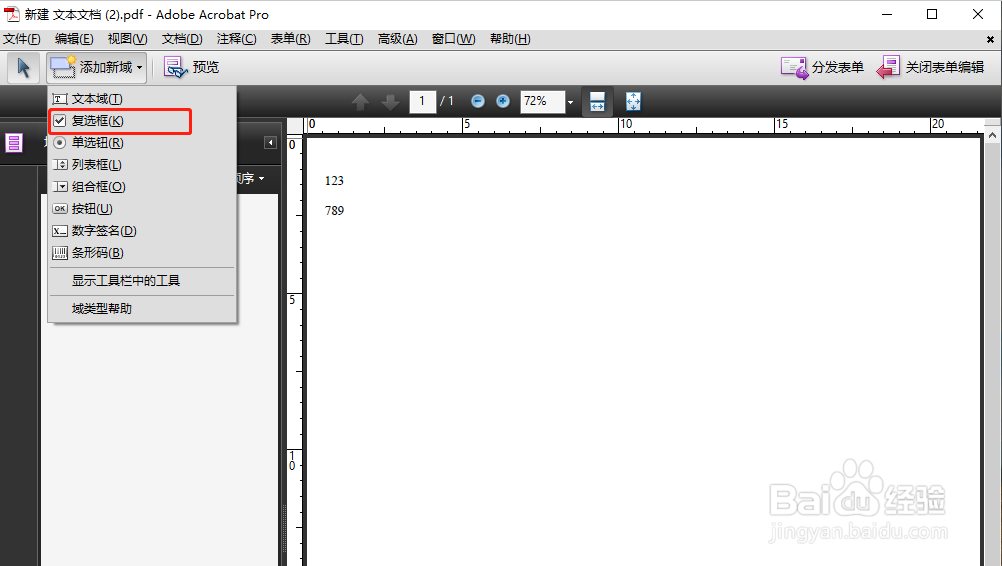Zoom out with minus button
Viewport: 1002px width, 566px height.
[x=477, y=101]
